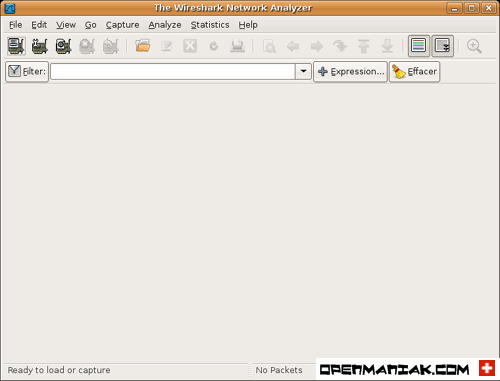500x381 pixels.
Task: Open the Capture menu
Action: pos(122,25)
